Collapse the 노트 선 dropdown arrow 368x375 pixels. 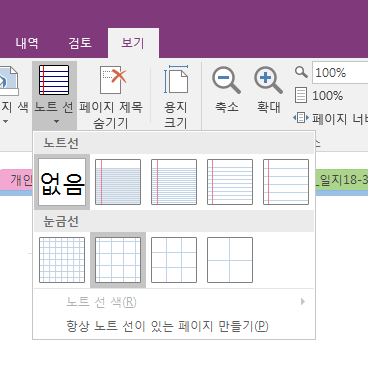click(56, 121)
